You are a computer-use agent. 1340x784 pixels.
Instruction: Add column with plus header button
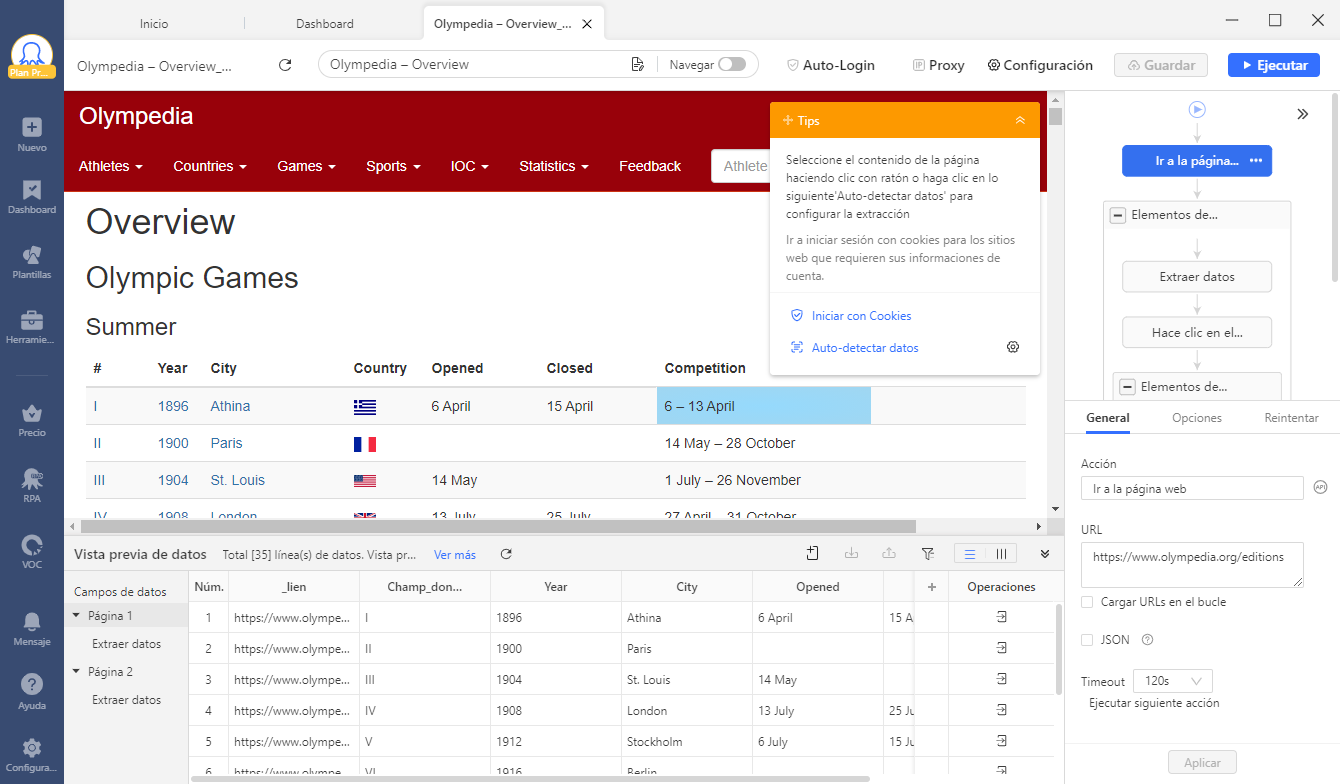pyautogui.click(x=932, y=587)
